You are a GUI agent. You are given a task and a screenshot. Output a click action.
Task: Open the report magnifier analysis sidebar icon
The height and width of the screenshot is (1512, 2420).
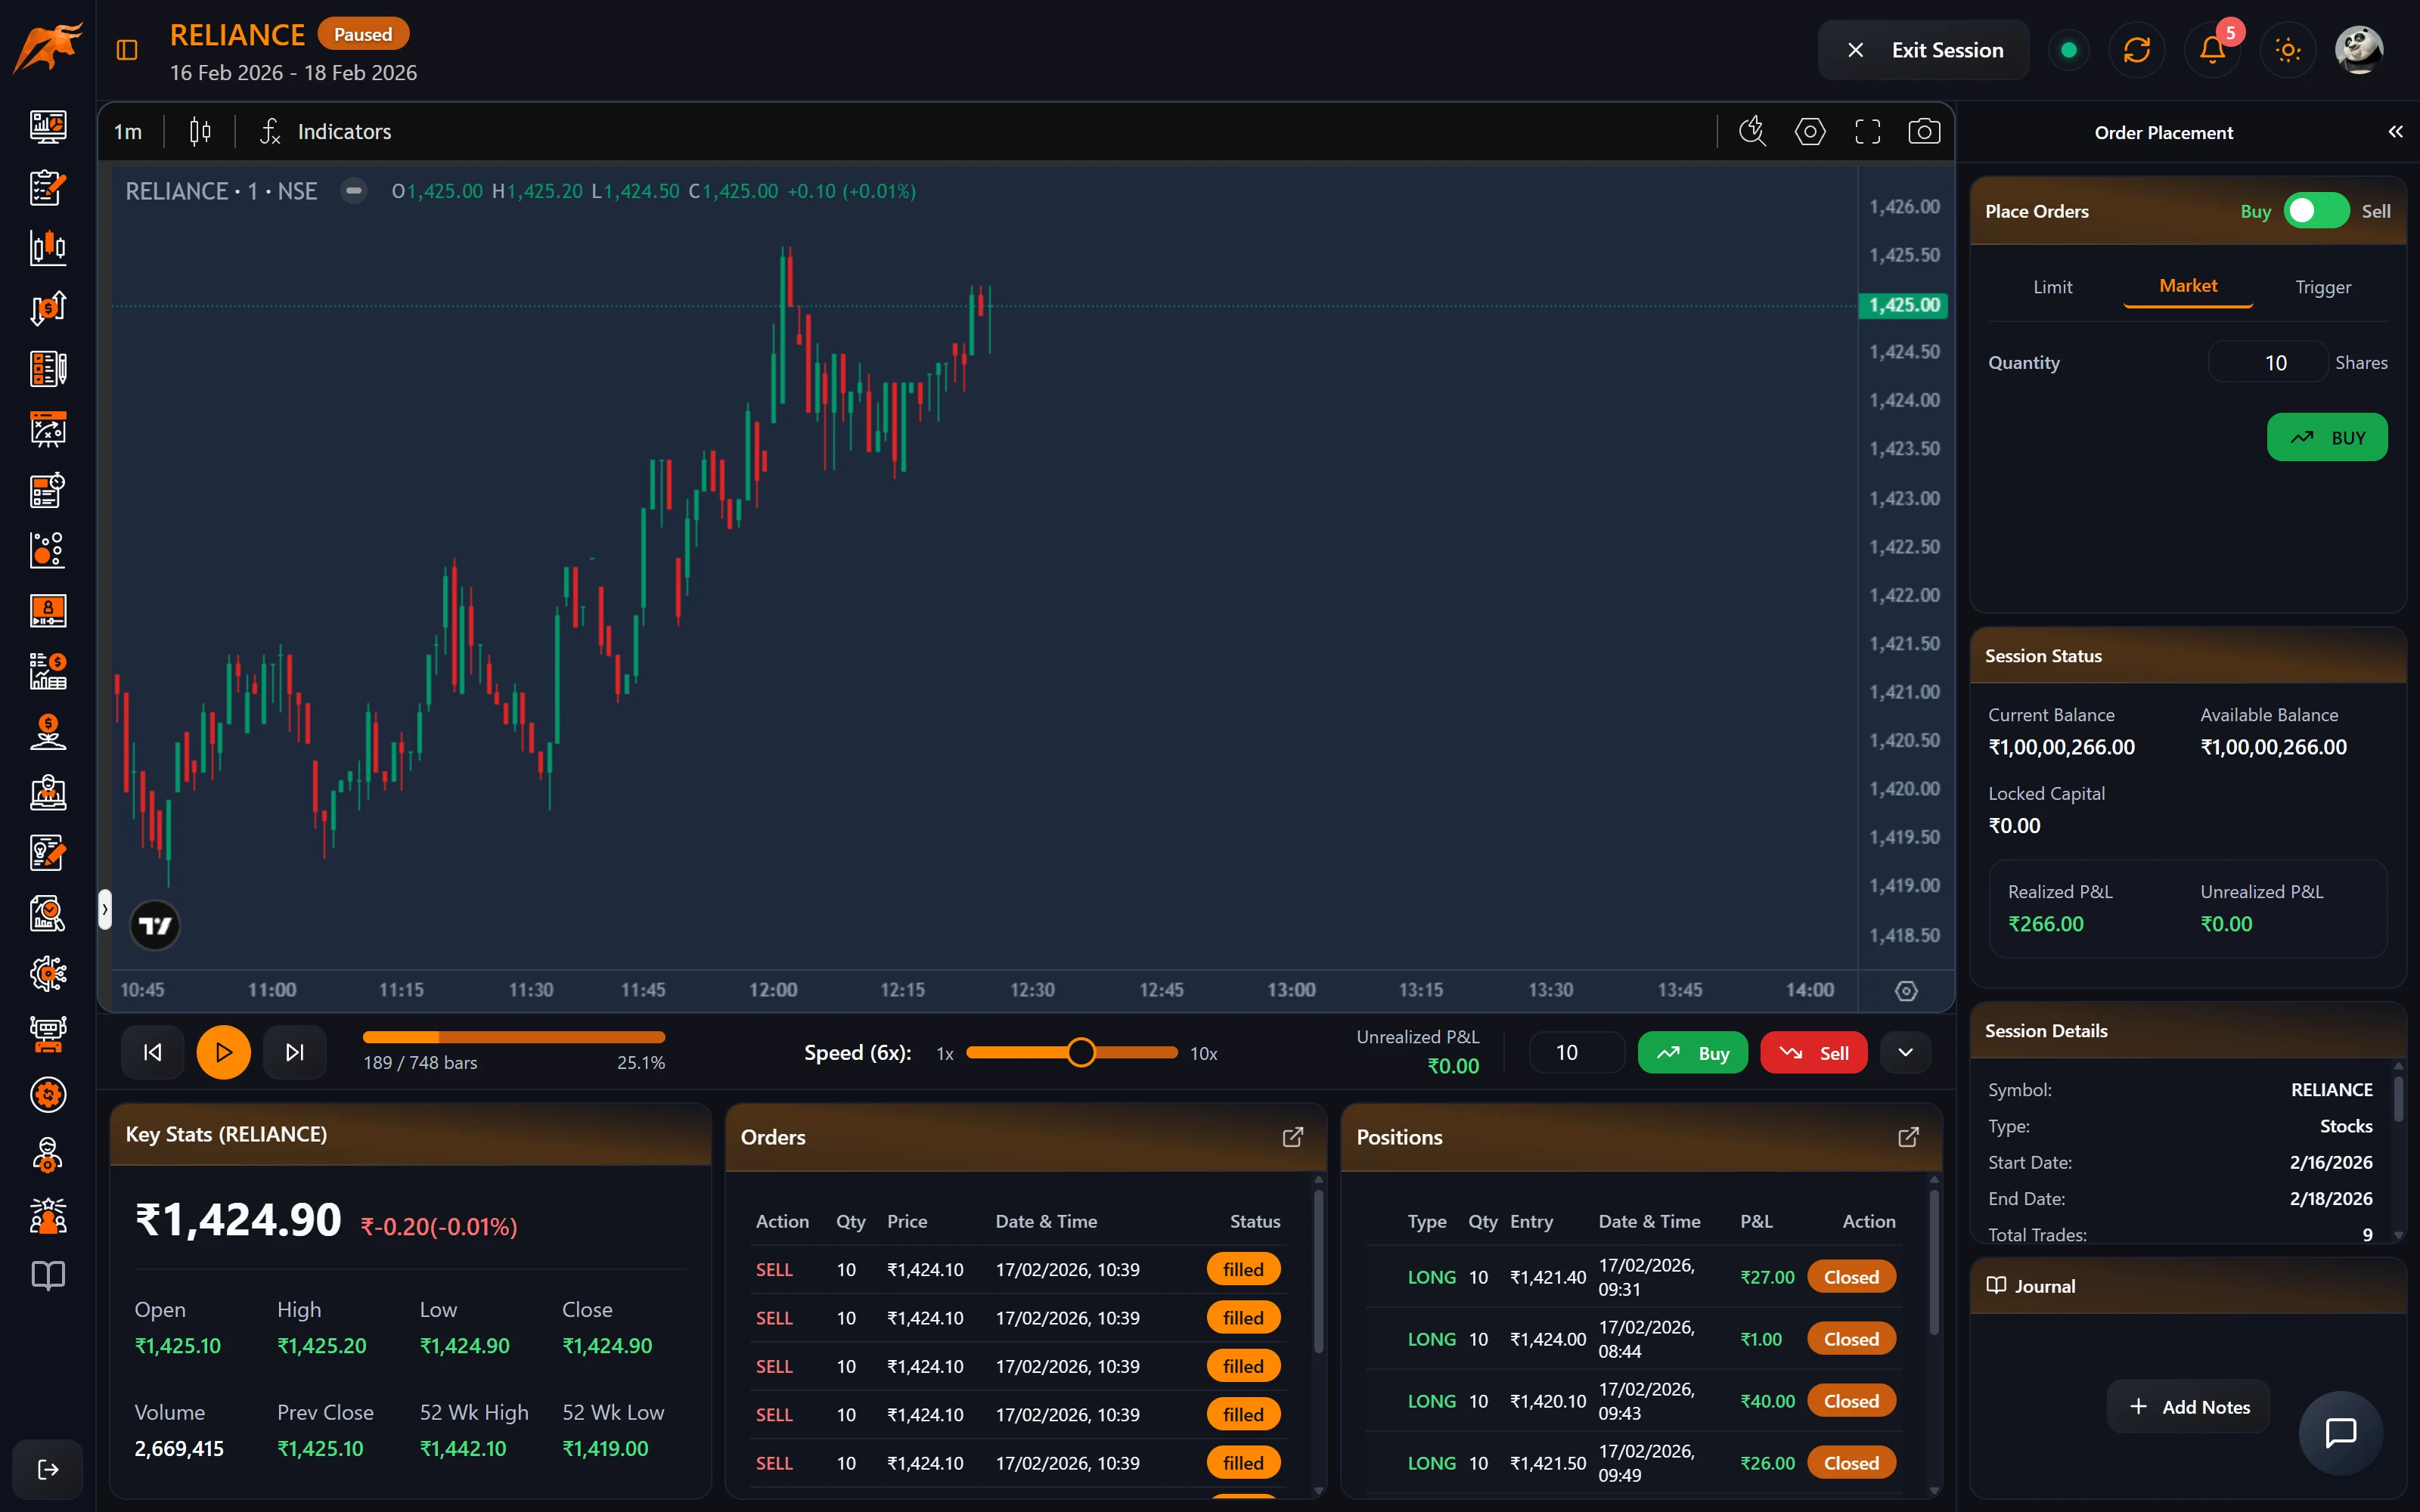[48, 913]
